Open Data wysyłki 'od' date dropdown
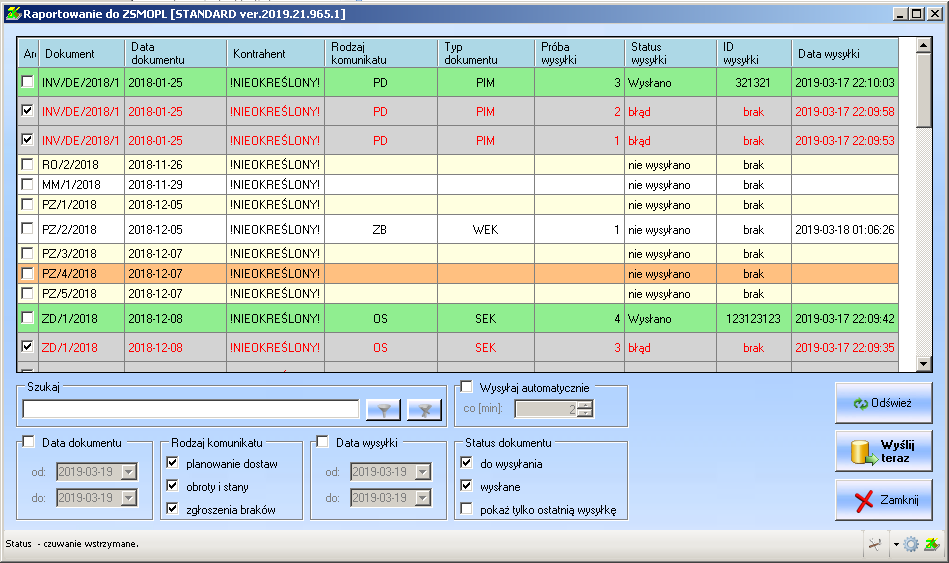This screenshot has height=563, width=949. tap(423, 472)
